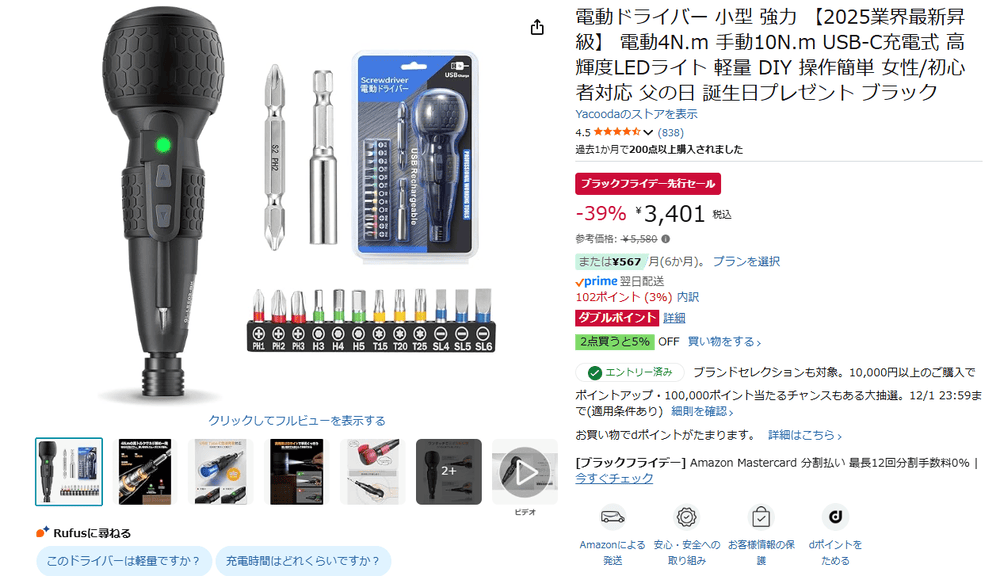Click the share icon above product image
The width and height of the screenshot is (1000, 576).
coord(537,27)
